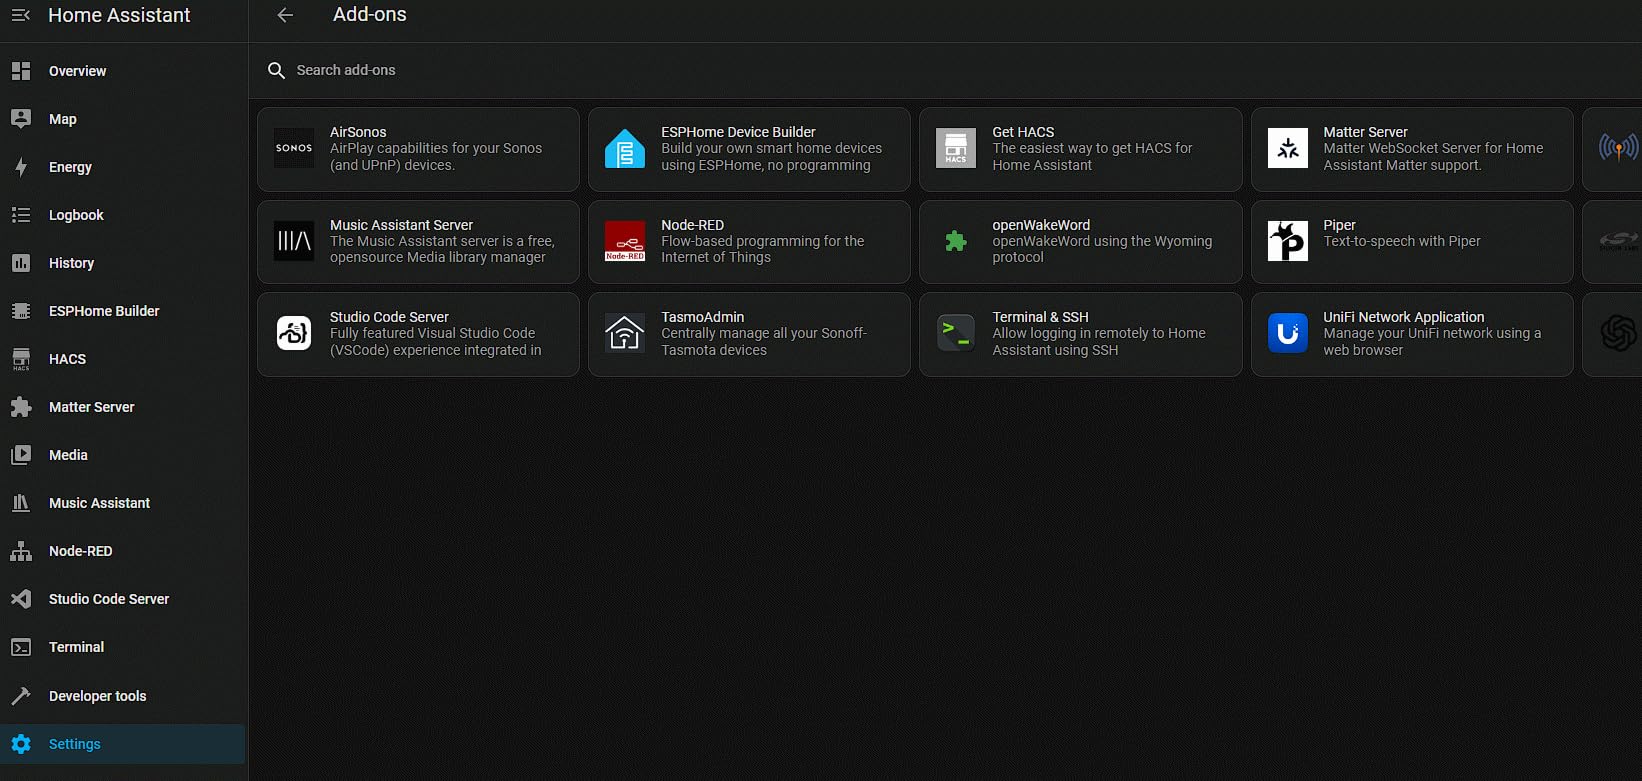Image resolution: width=1642 pixels, height=781 pixels.
Task: Click the AirSonos Sonos logo icon
Action: click(x=294, y=148)
